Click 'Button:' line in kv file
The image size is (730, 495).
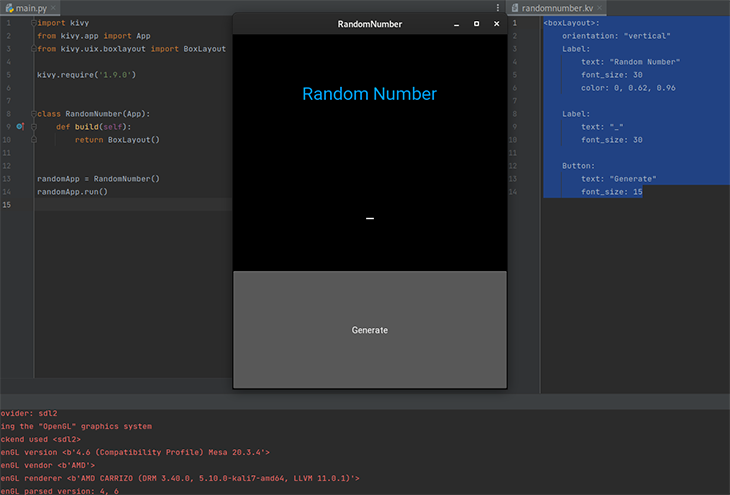pos(578,166)
